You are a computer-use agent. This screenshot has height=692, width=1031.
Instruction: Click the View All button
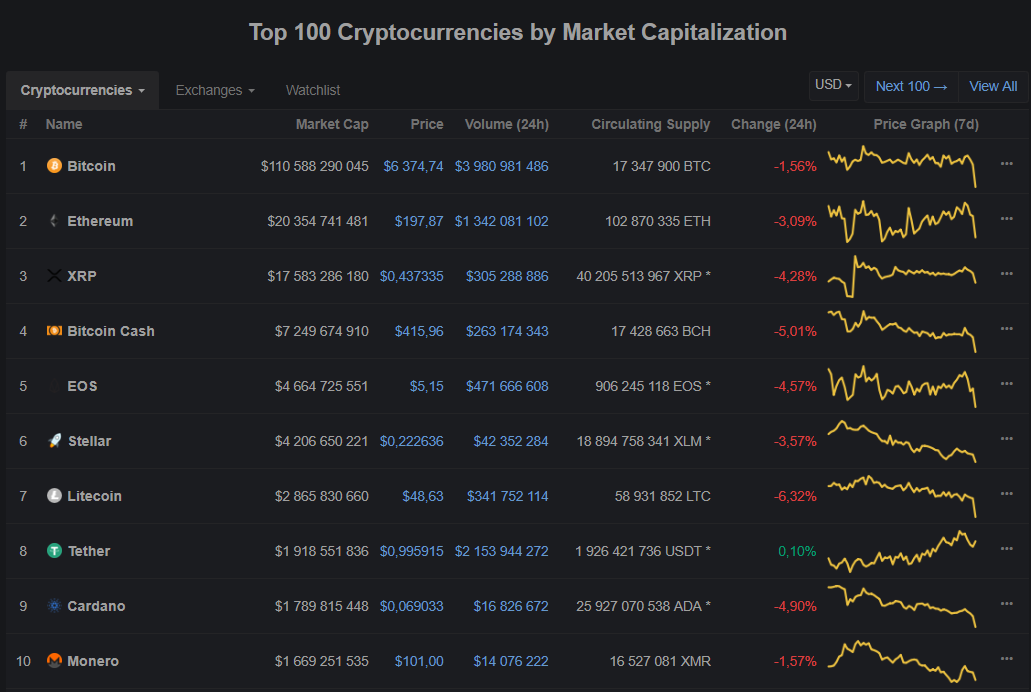click(993, 86)
